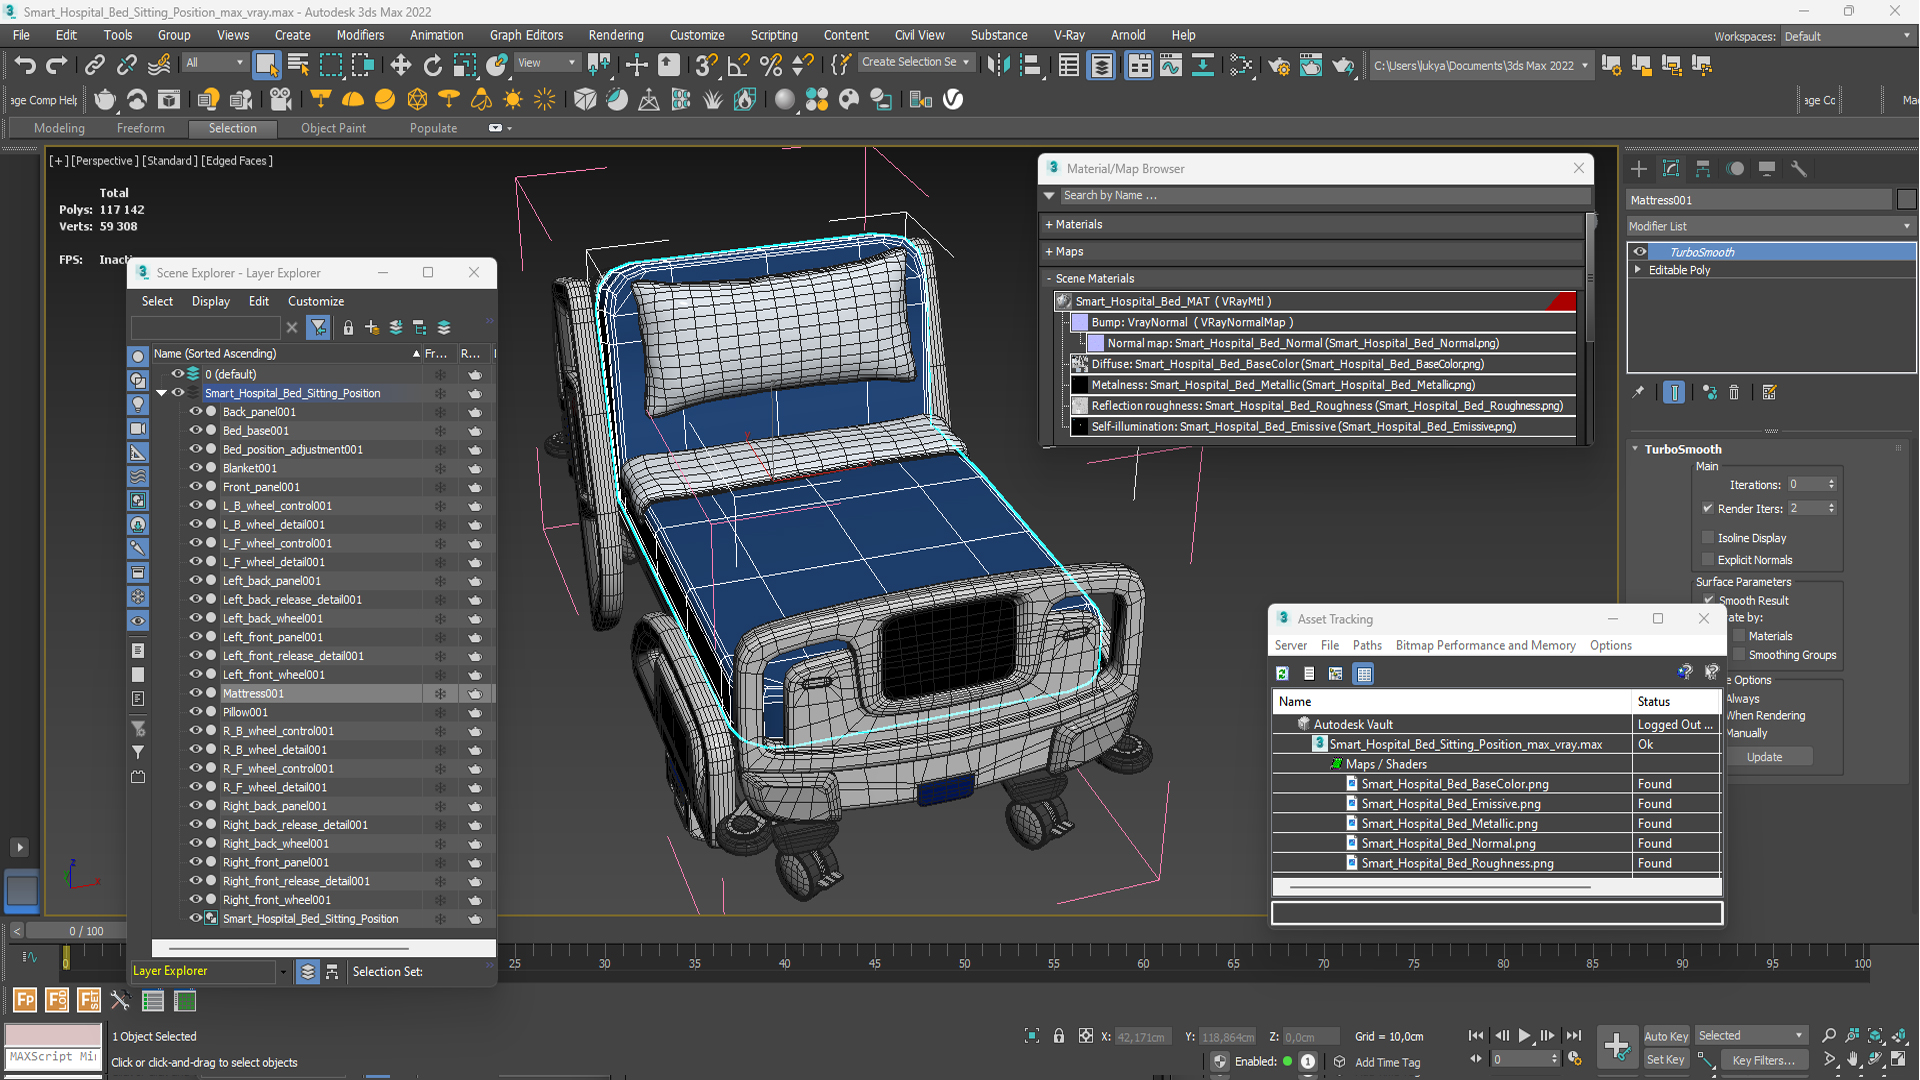Screen dimensions: 1920x1080
Task: Open Display menu in Scene Explorer
Action: (x=210, y=301)
